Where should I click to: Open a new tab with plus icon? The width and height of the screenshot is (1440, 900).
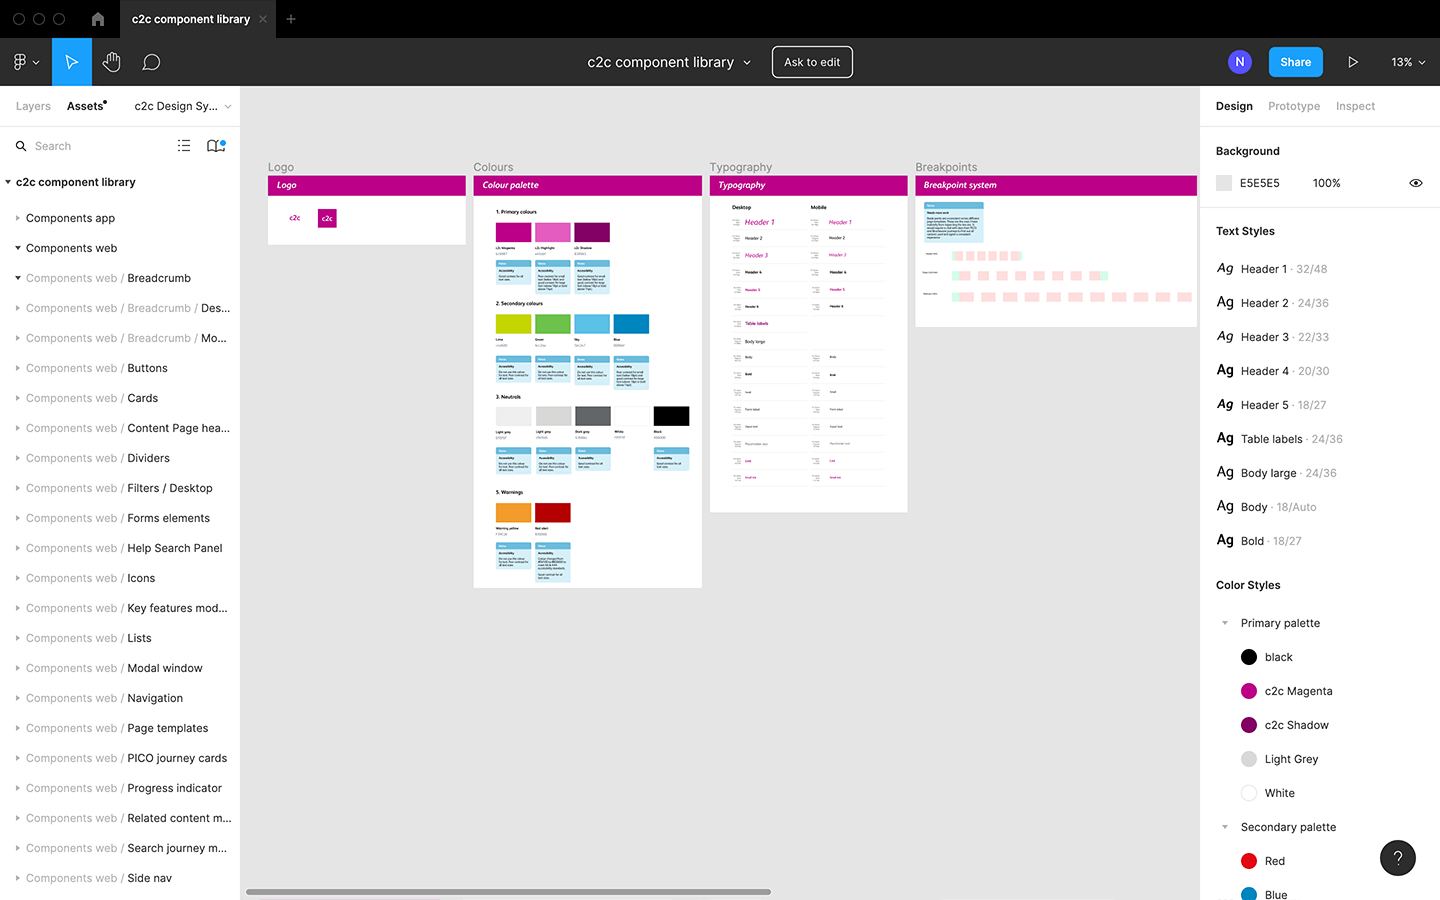(x=291, y=19)
